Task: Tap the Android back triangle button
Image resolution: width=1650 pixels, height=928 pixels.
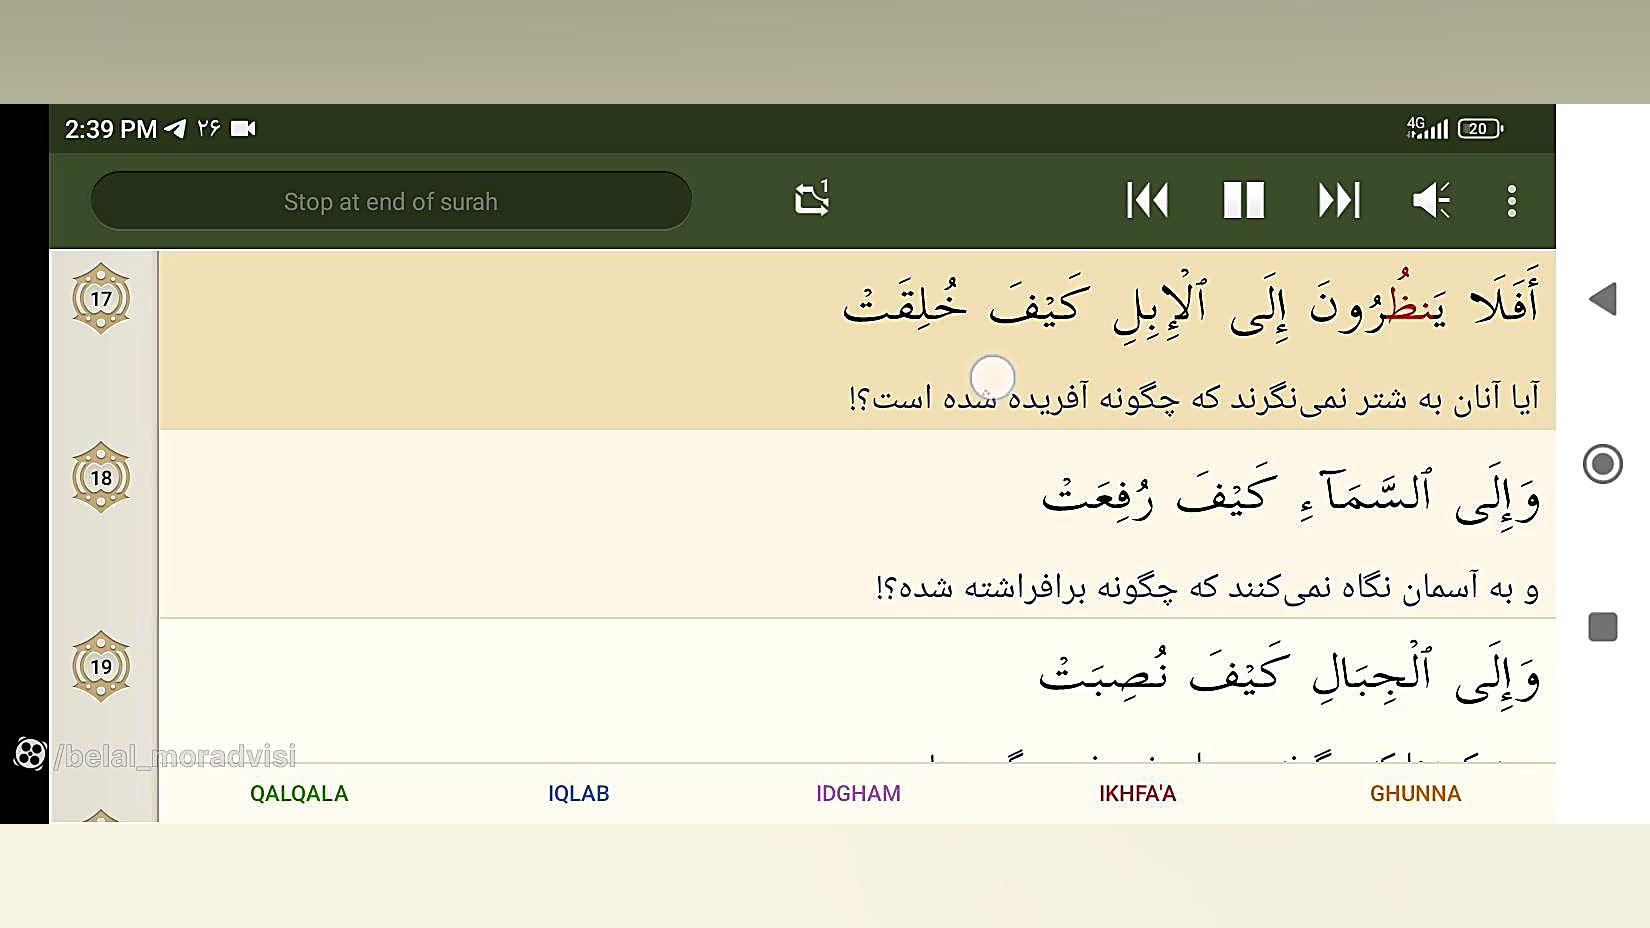Action: (x=1603, y=298)
